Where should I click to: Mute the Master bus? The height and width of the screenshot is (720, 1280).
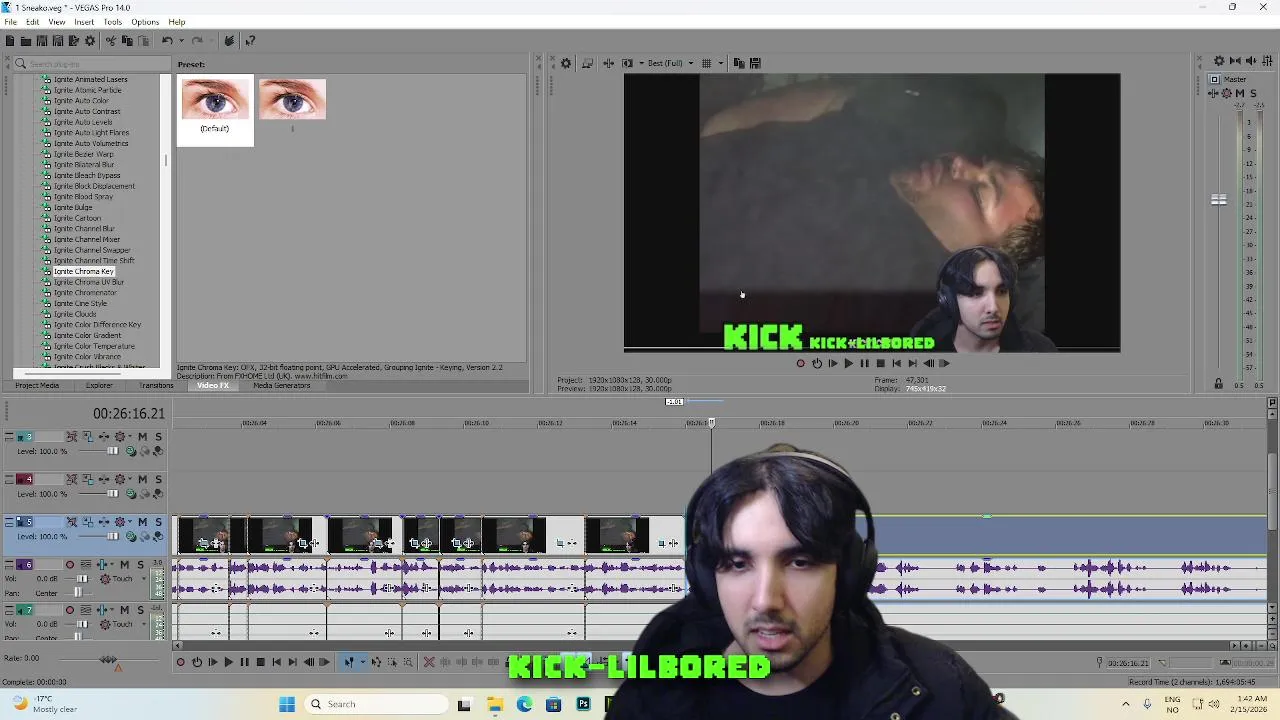coord(1240,93)
